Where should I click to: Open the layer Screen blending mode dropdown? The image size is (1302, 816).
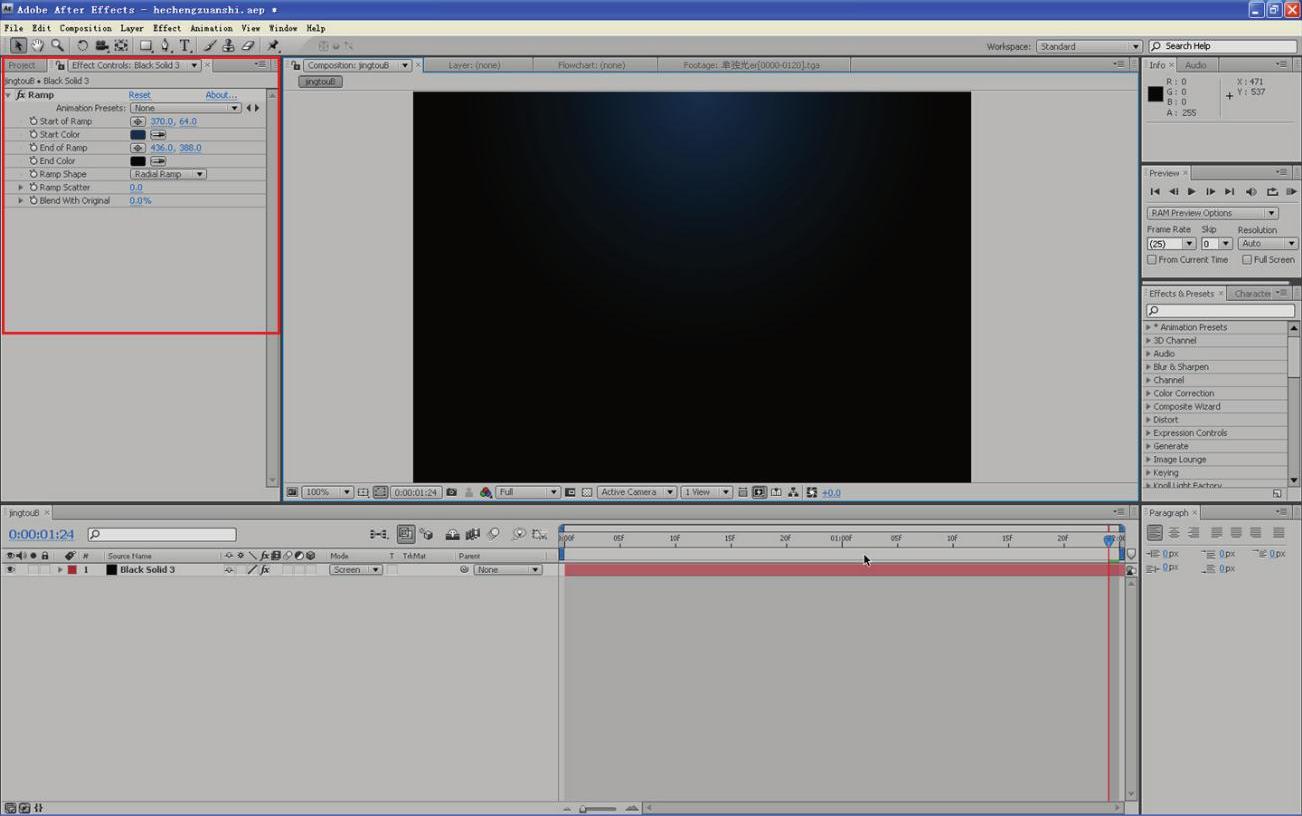tap(356, 570)
